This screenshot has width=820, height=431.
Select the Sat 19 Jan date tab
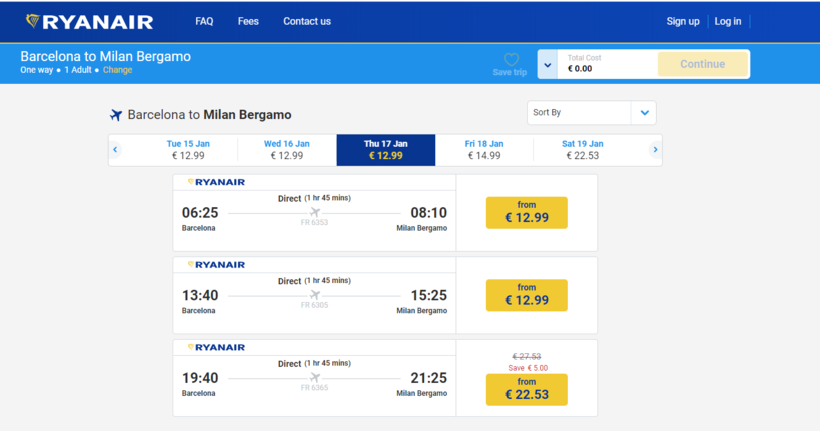coord(583,150)
